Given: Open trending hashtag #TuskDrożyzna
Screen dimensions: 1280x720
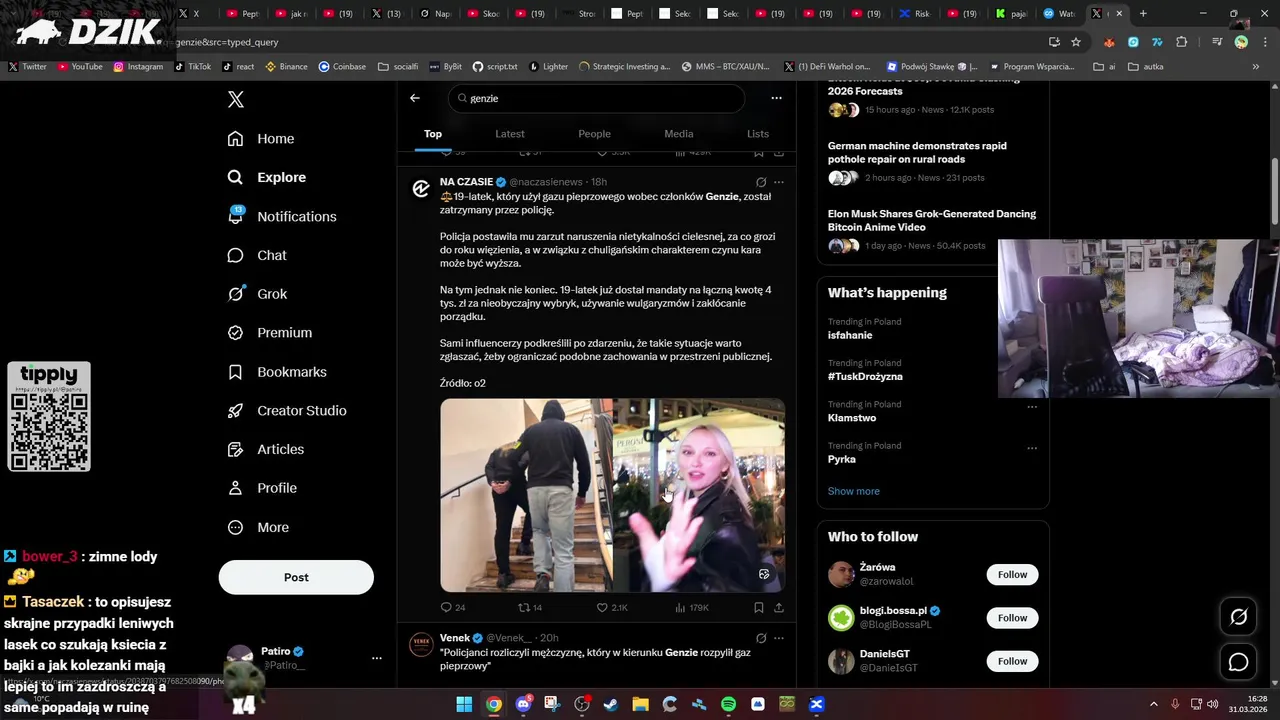Looking at the screenshot, I should pyautogui.click(x=865, y=376).
